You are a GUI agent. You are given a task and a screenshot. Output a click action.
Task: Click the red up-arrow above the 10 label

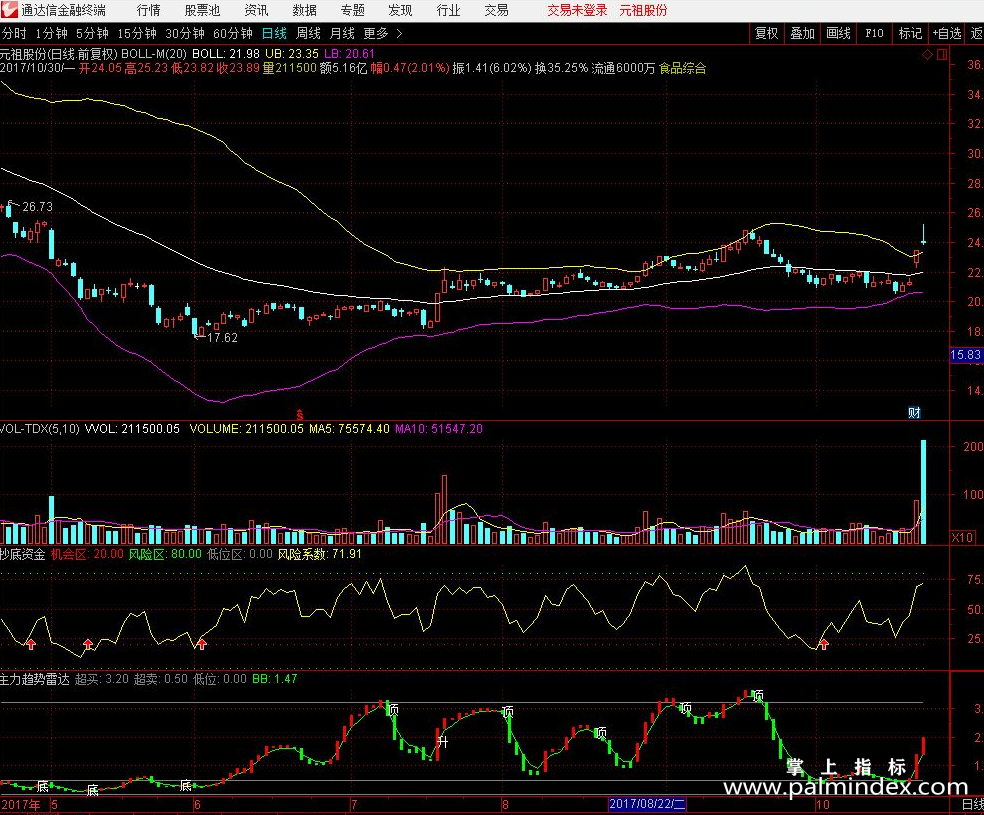coord(824,644)
